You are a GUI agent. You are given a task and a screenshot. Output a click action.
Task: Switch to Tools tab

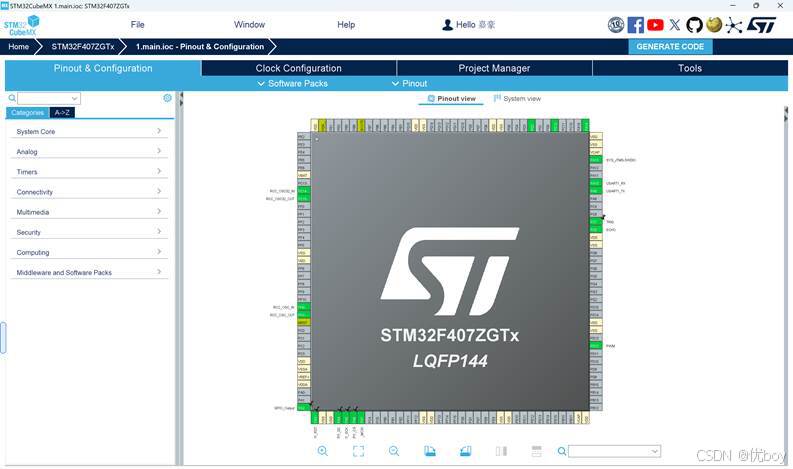pos(690,68)
